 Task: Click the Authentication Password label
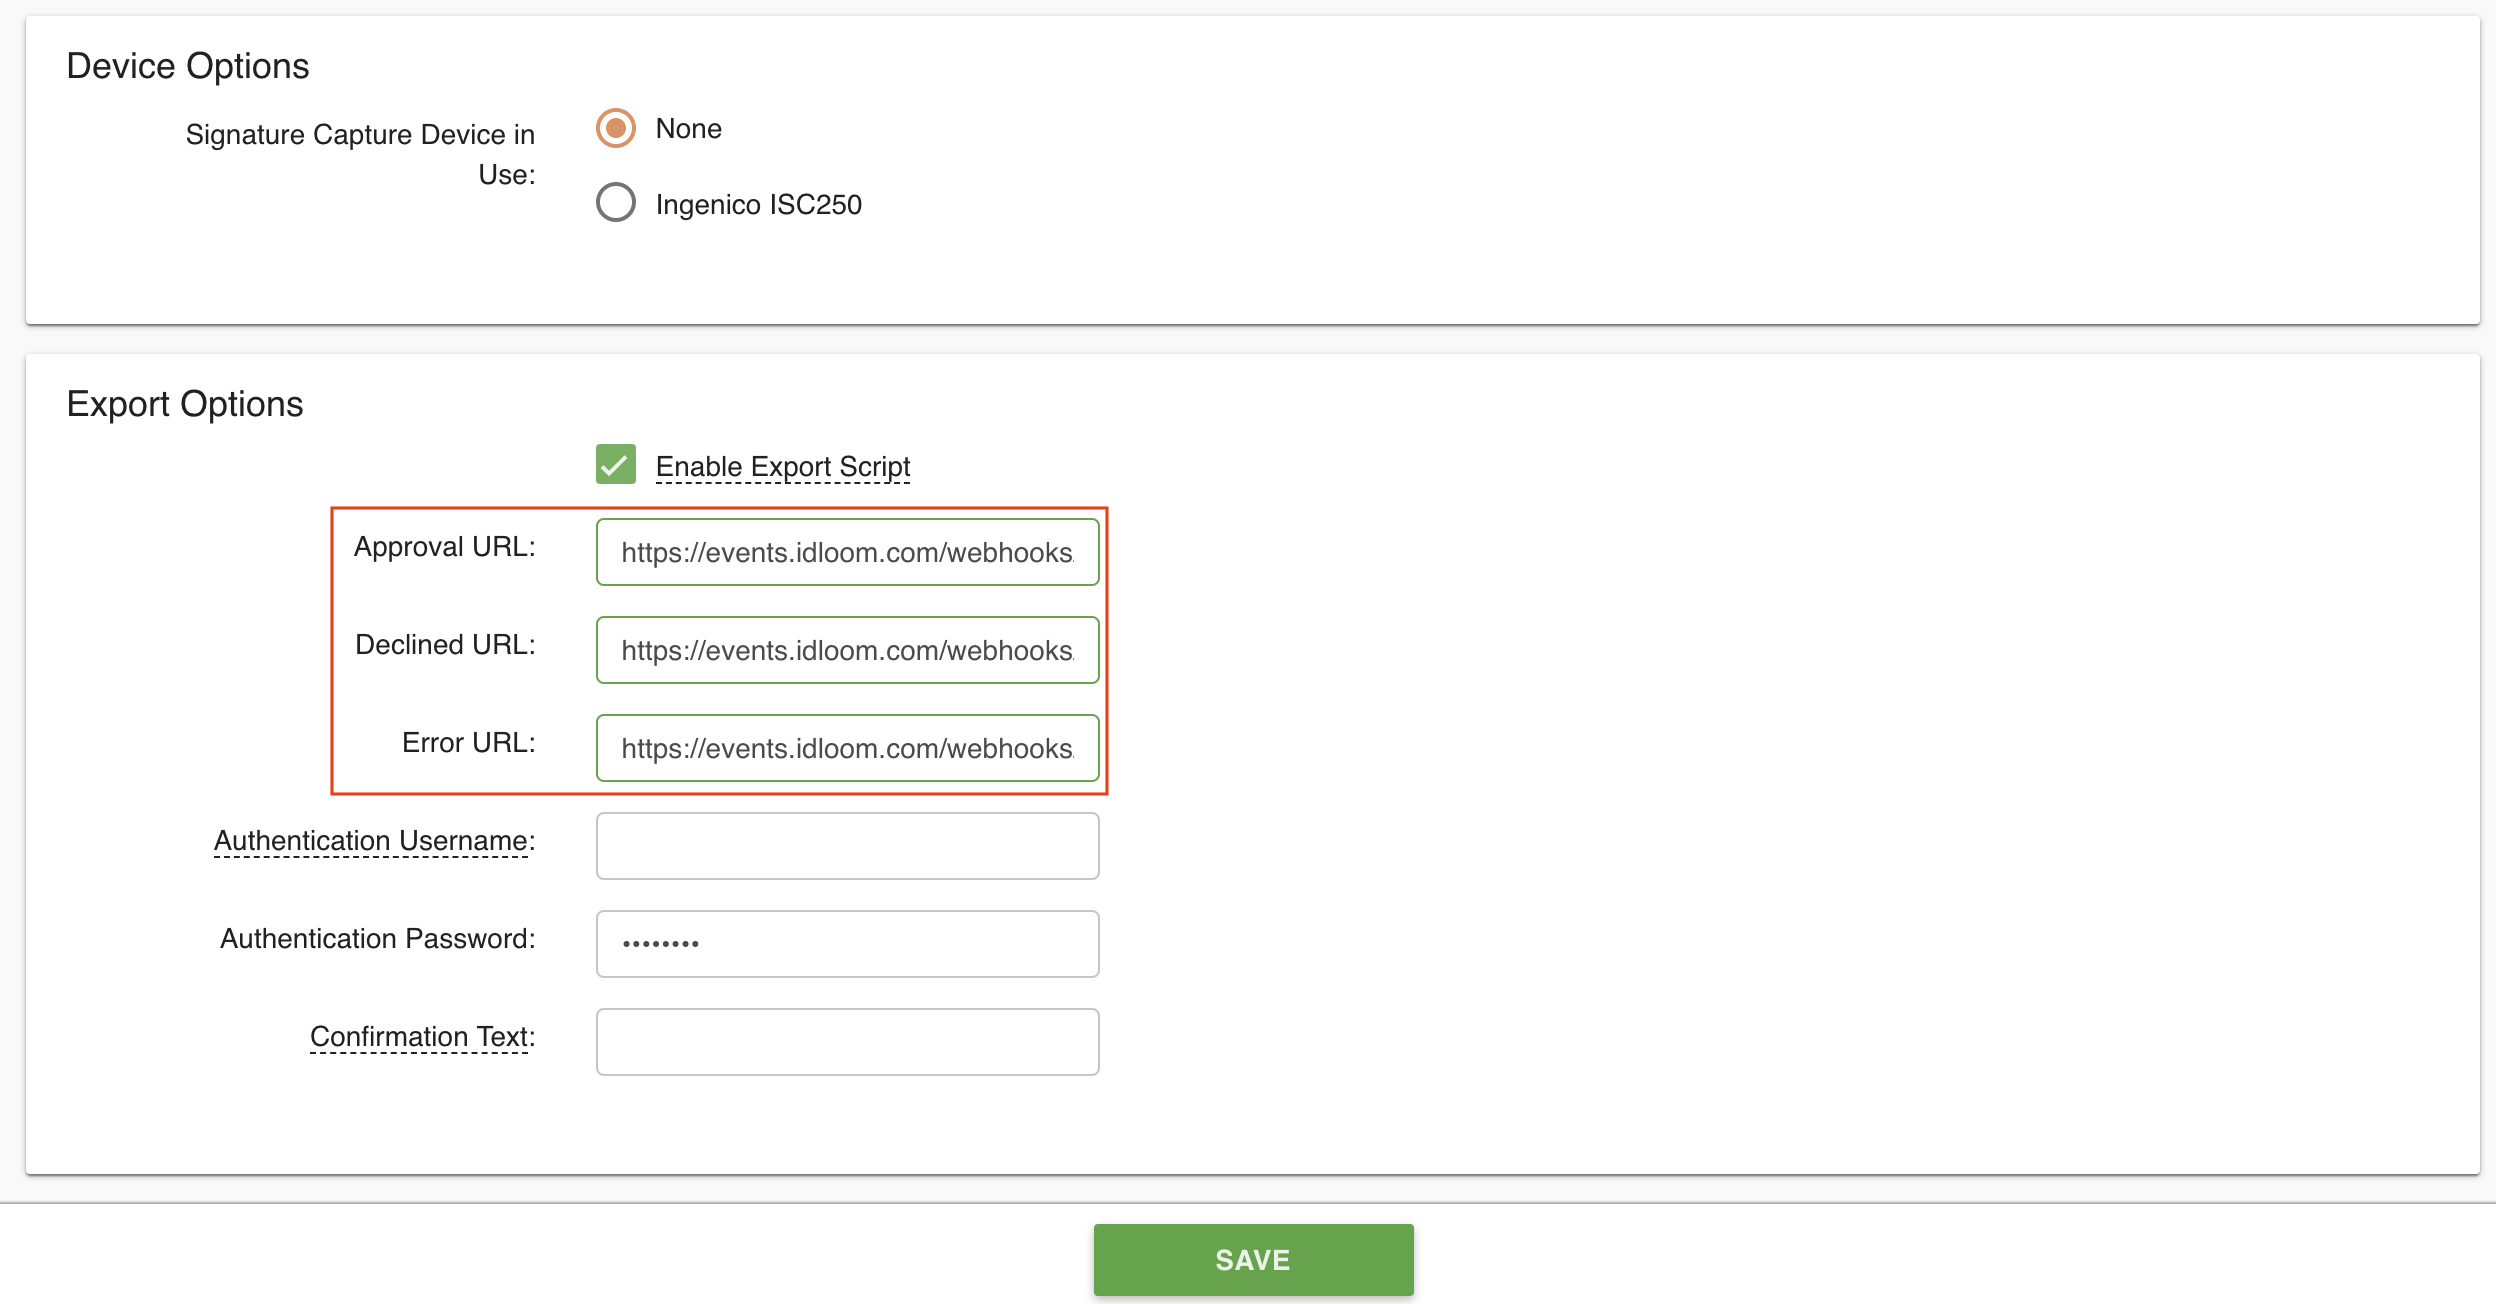(x=377, y=939)
